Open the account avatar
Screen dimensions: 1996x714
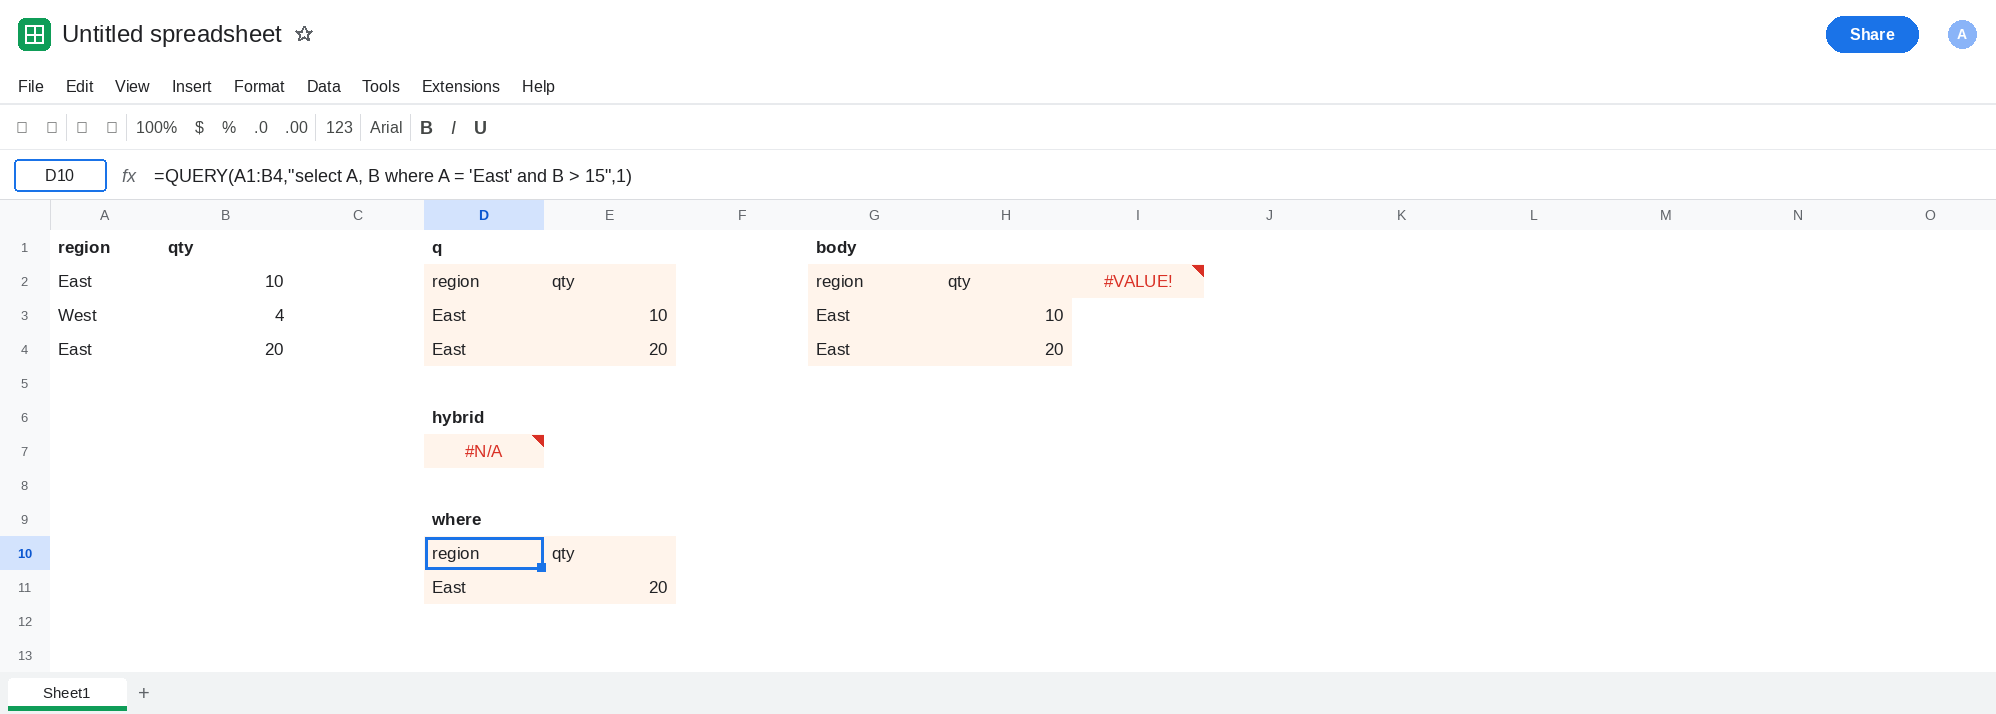(x=1961, y=34)
